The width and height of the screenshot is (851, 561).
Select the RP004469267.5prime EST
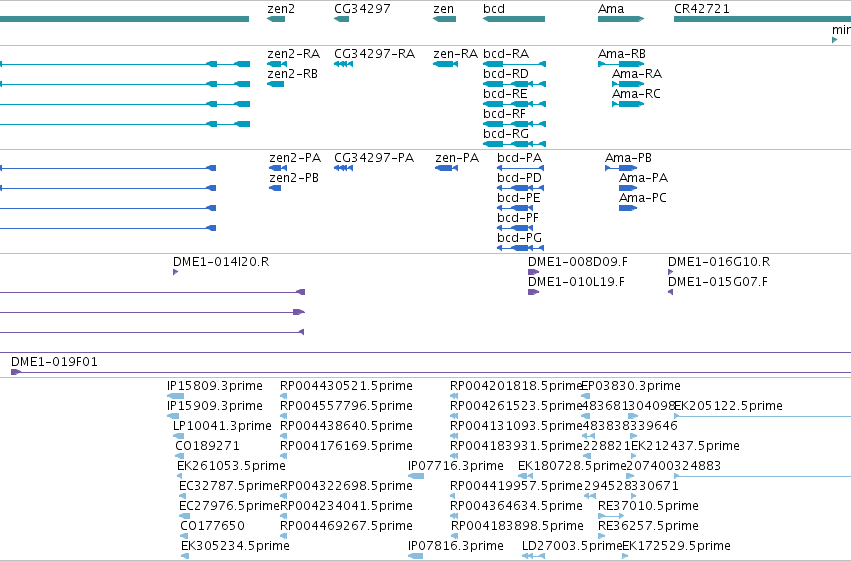(283, 536)
